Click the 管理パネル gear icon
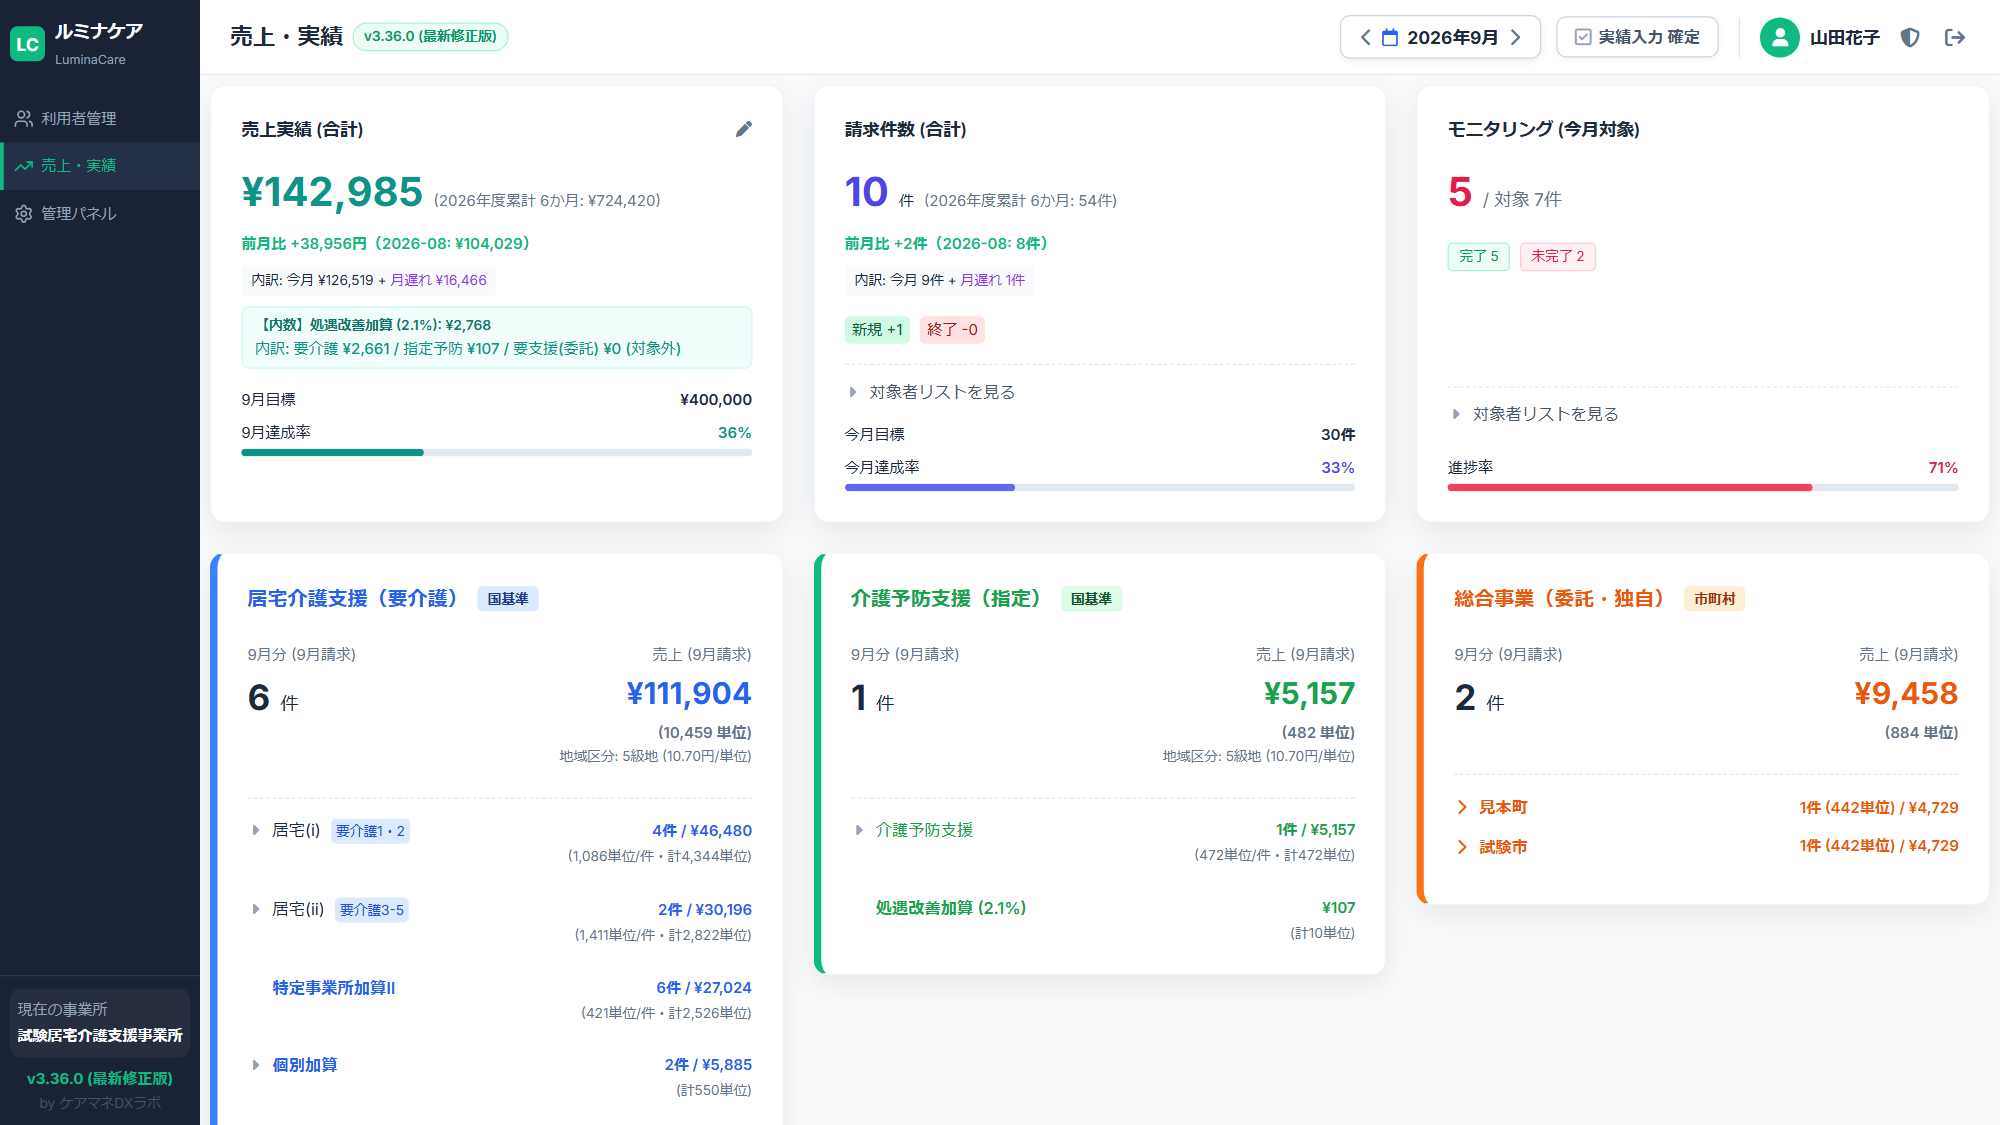Viewport: 2000px width, 1125px height. (x=24, y=213)
